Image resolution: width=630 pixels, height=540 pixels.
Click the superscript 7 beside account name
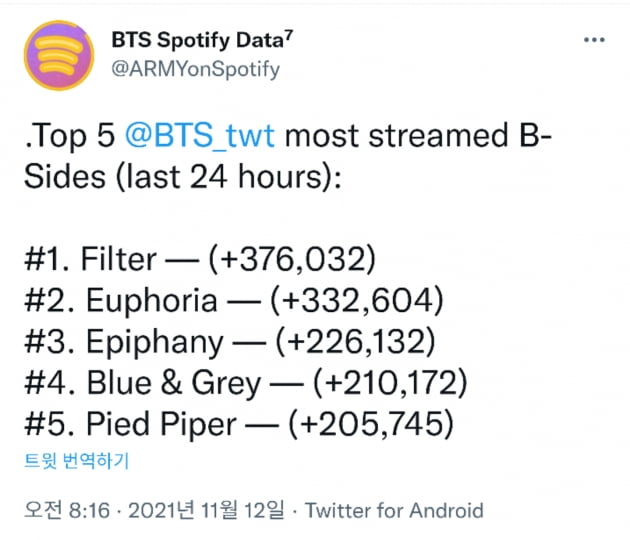[x=289, y=35]
